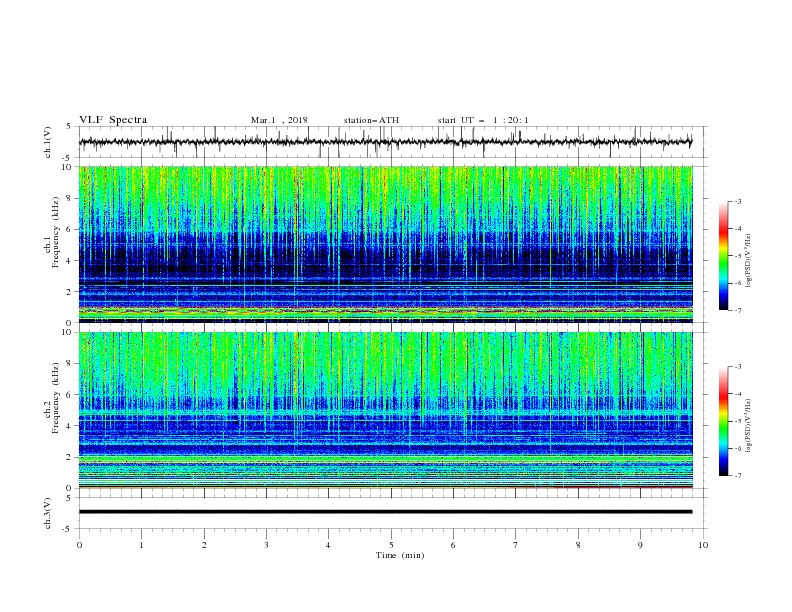
Task: Click the "1" tick on the time axis
Action: 141,545
